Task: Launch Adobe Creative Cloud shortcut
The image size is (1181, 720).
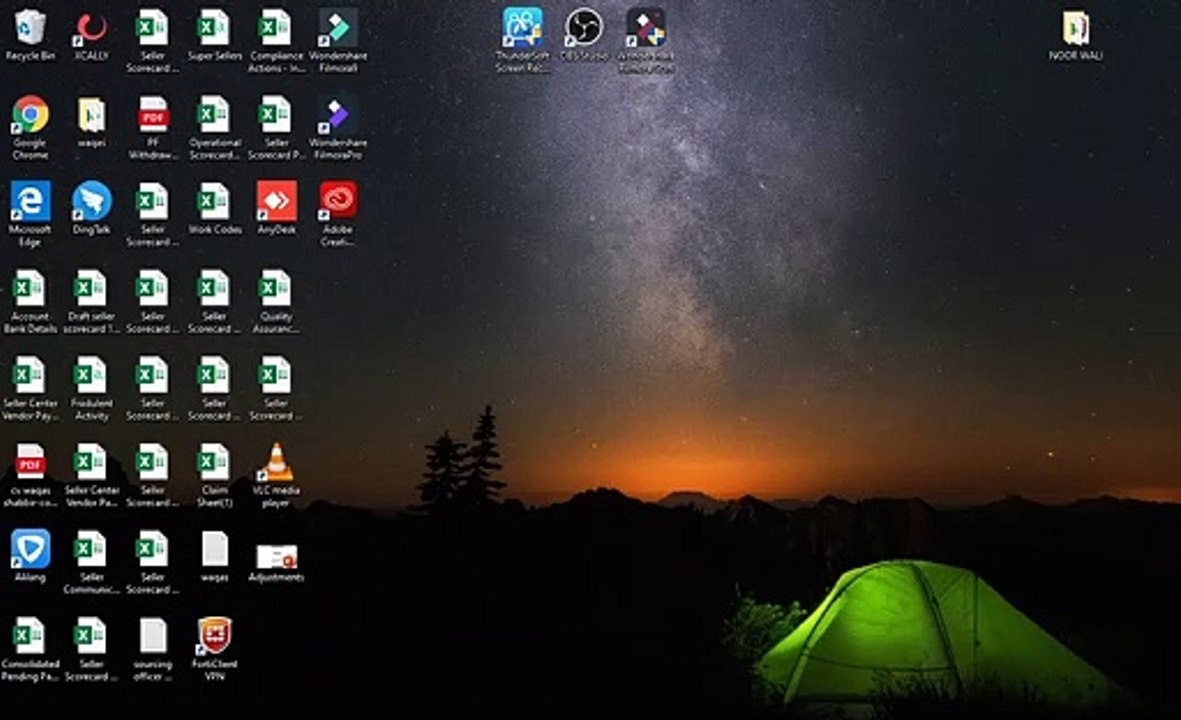Action: point(338,202)
